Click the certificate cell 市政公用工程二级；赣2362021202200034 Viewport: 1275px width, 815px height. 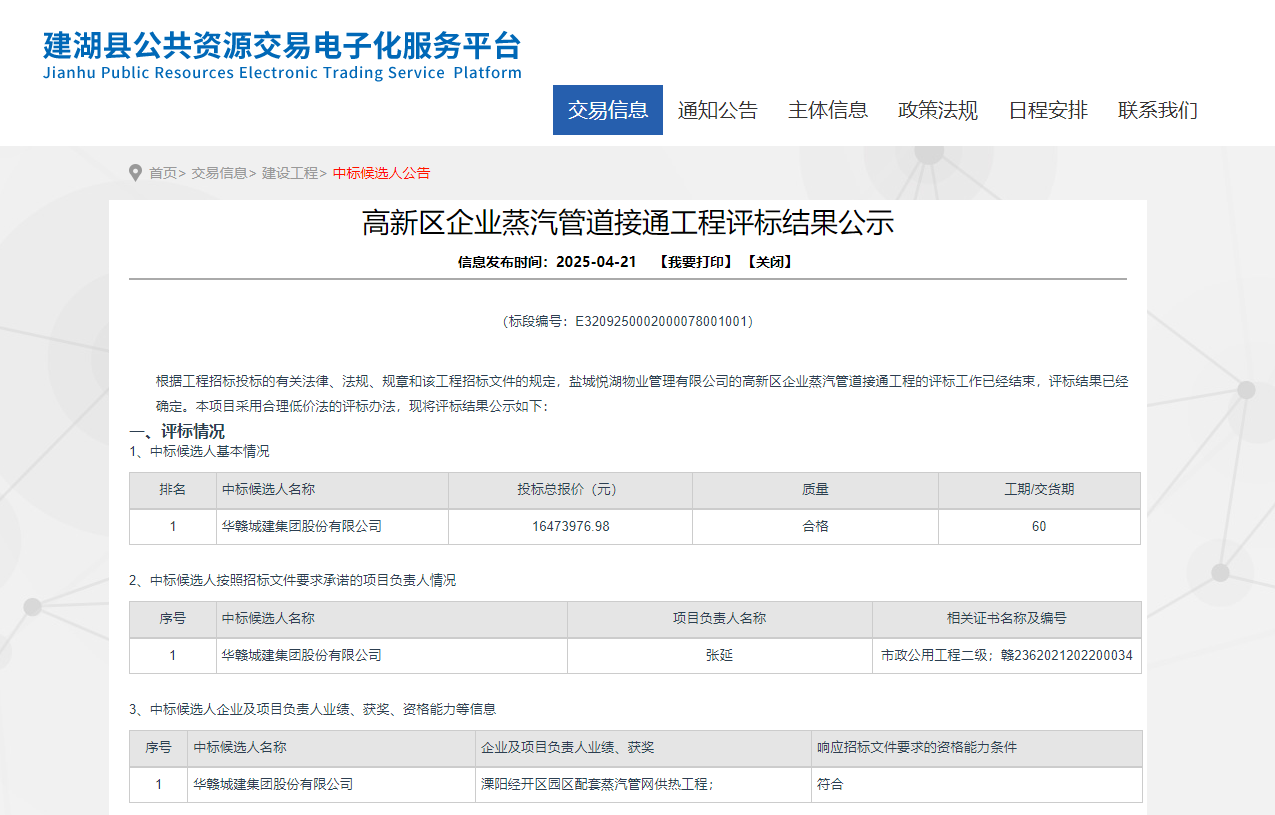pyautogui.click(x=1007, y=656)
